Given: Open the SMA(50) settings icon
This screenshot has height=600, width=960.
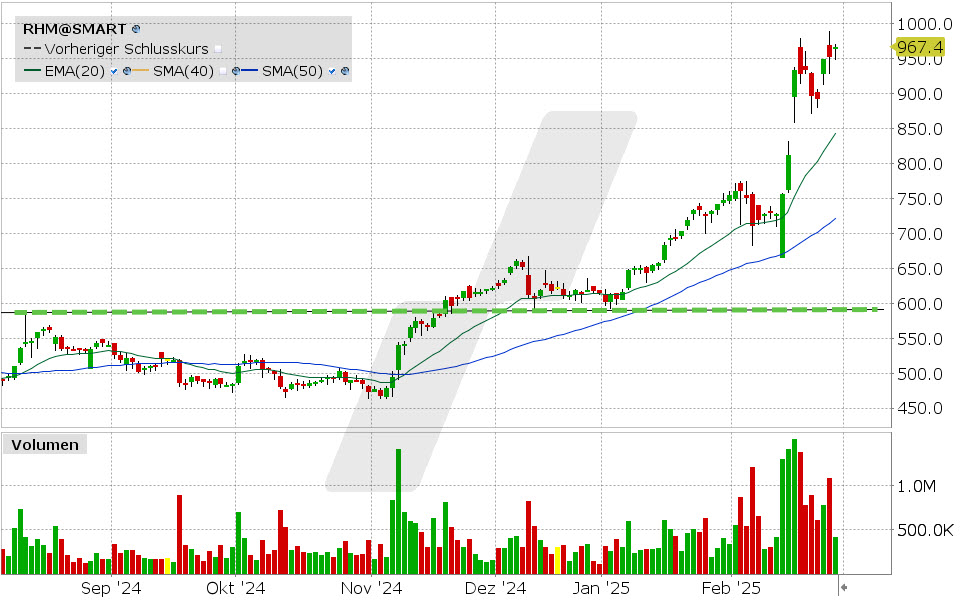Looking at the screenshot, I should click(x=345, y=71).
